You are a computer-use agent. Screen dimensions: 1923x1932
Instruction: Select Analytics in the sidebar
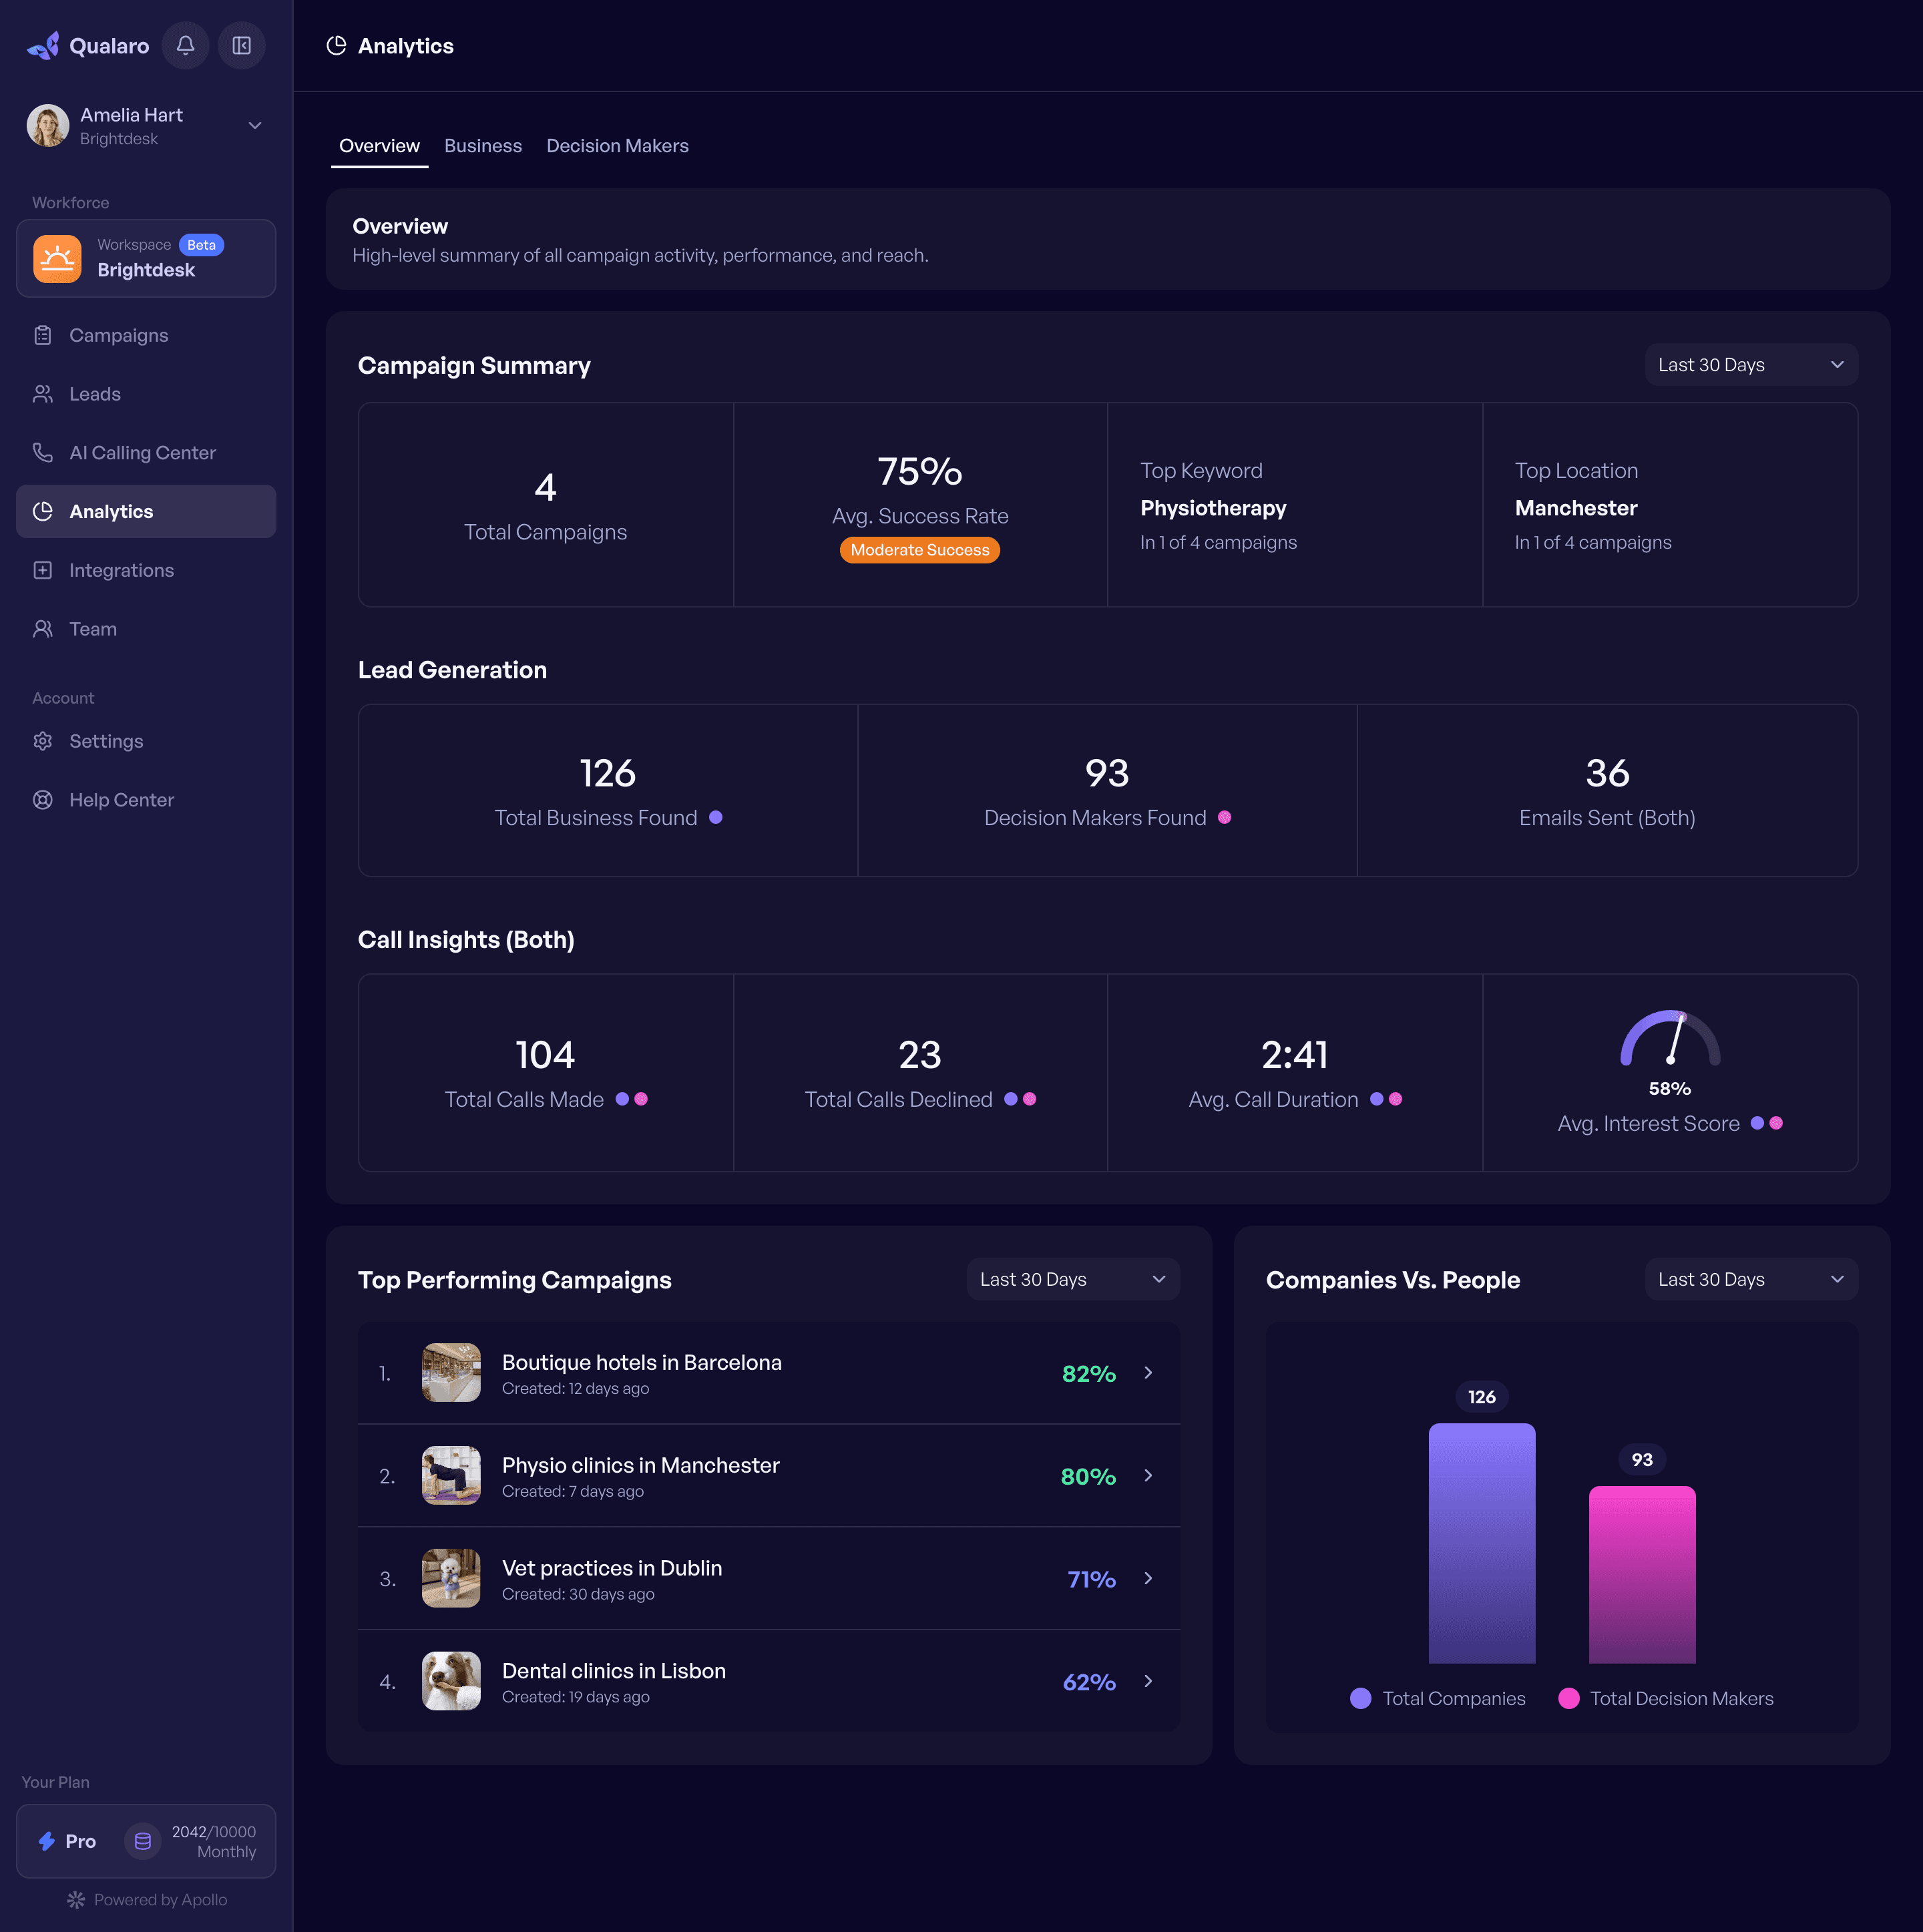(146, 511)
